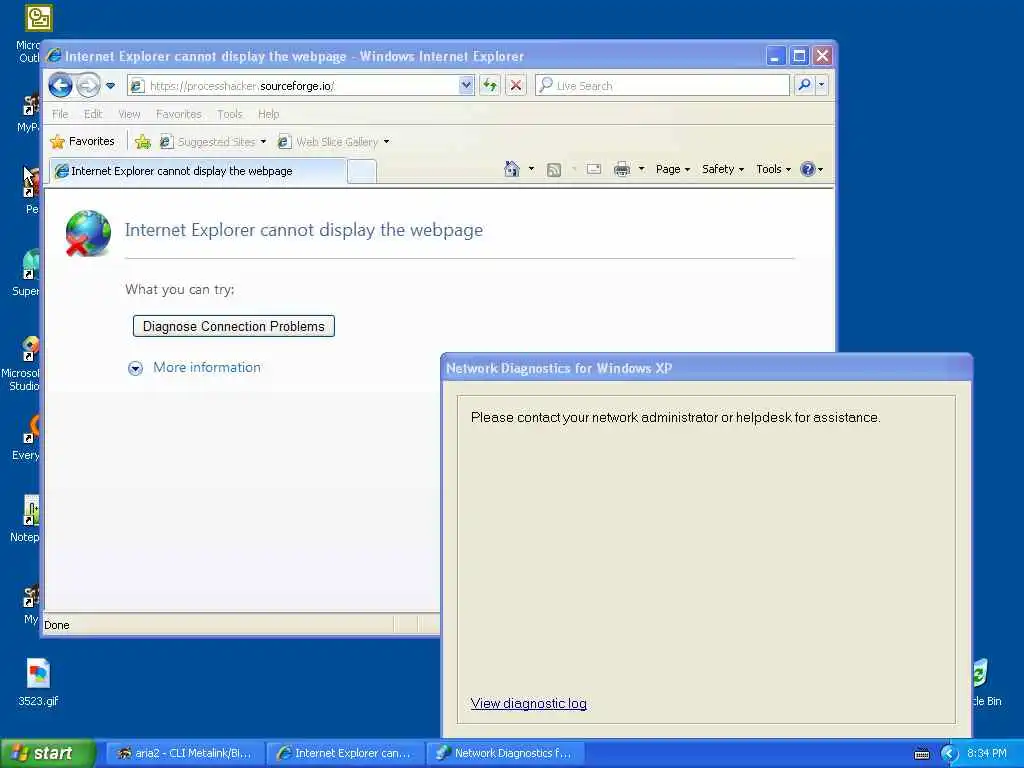Click View diagnostic log link
The image size is (1024, 768).
click(528, 703)
